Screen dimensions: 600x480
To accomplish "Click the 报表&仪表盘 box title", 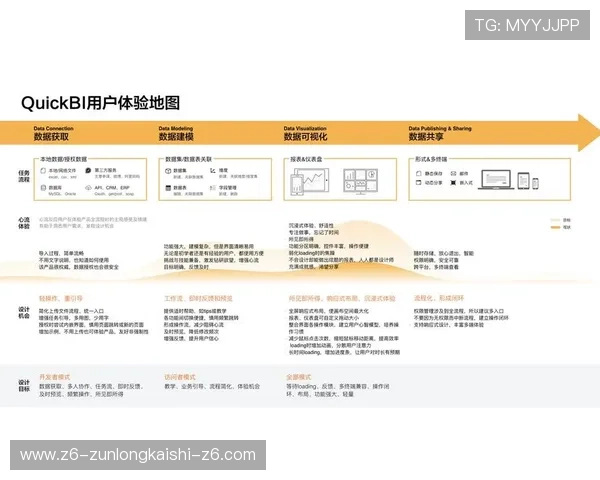I will (x=306, y=159).
